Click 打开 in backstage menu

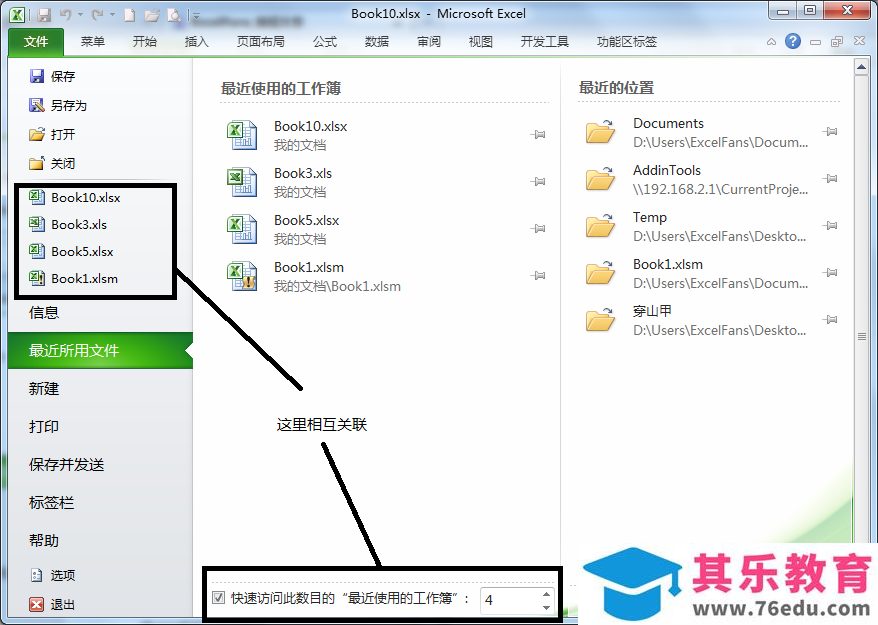pos(52,134)
